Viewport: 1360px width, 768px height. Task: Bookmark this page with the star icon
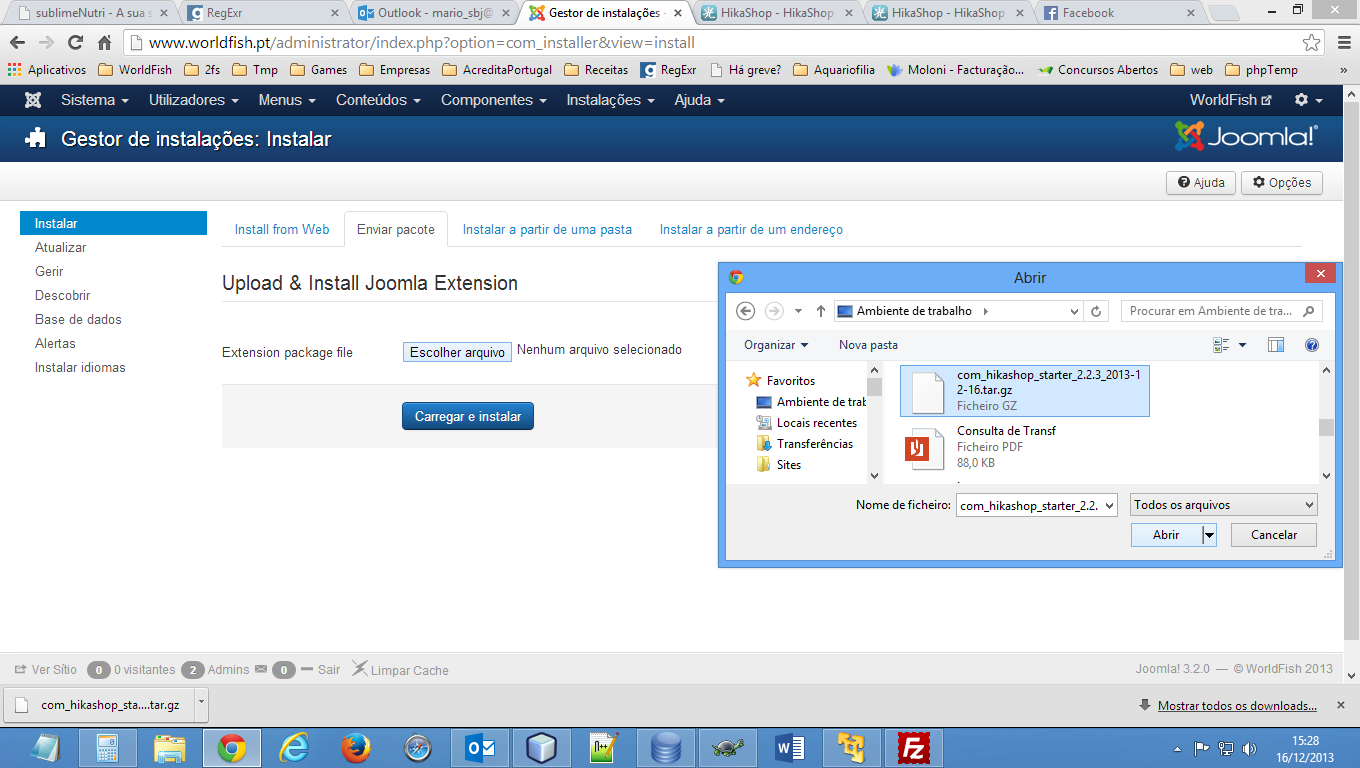click(1311, 43)
